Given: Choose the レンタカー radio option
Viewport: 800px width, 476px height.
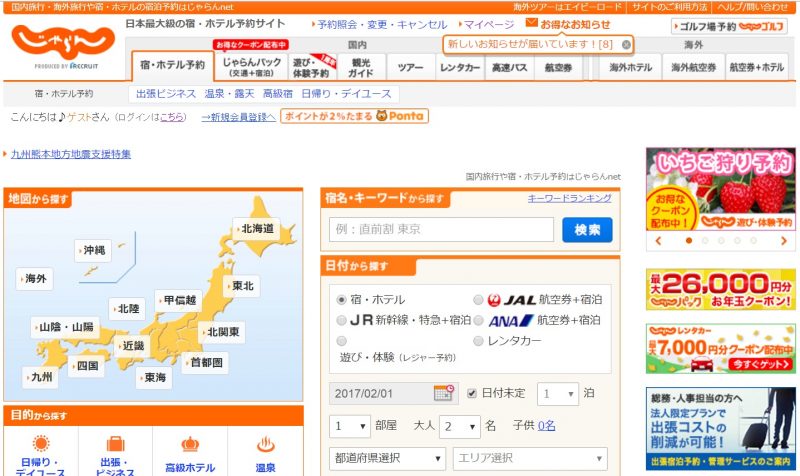Looking at the screenshot, I should 478,341.
